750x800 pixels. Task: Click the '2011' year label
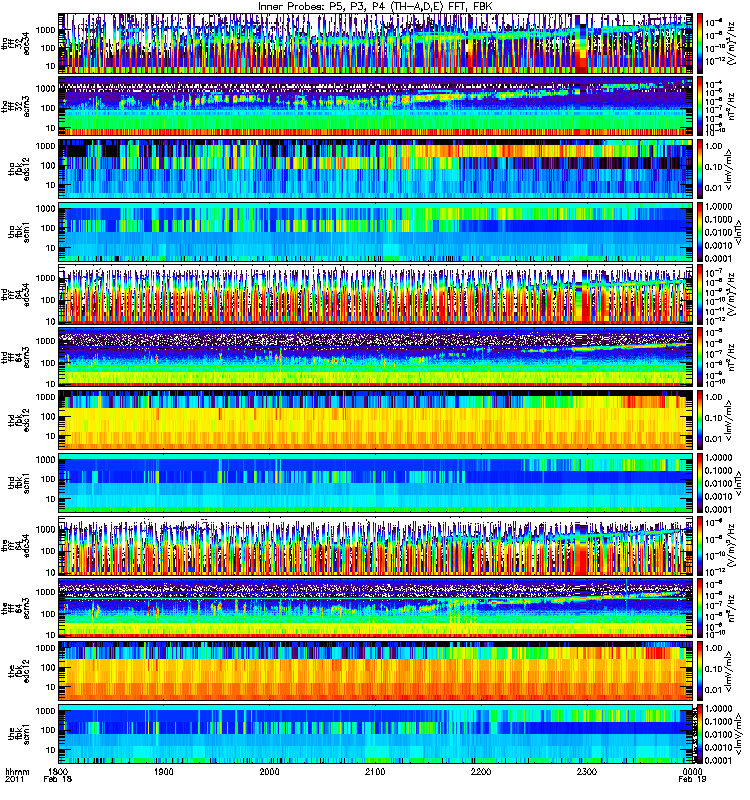(14, 780)
